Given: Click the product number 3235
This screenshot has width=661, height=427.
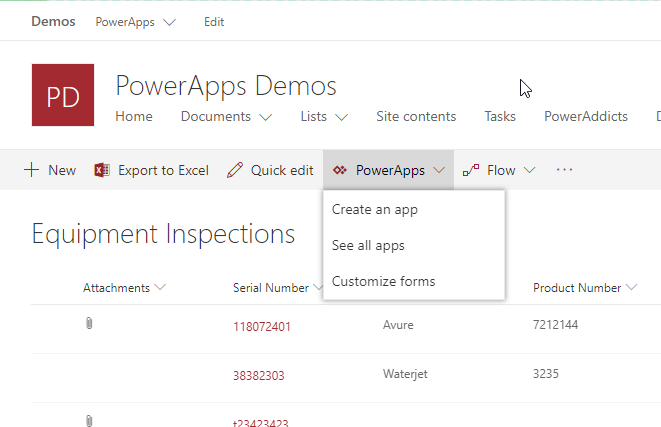Looking at the screenshot, I should 545,373.
